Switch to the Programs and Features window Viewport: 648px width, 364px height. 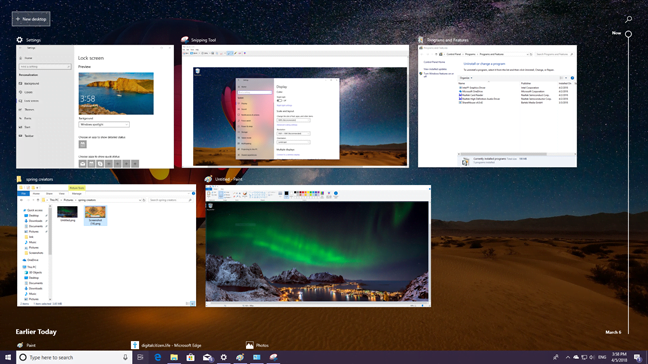[497, 106]
